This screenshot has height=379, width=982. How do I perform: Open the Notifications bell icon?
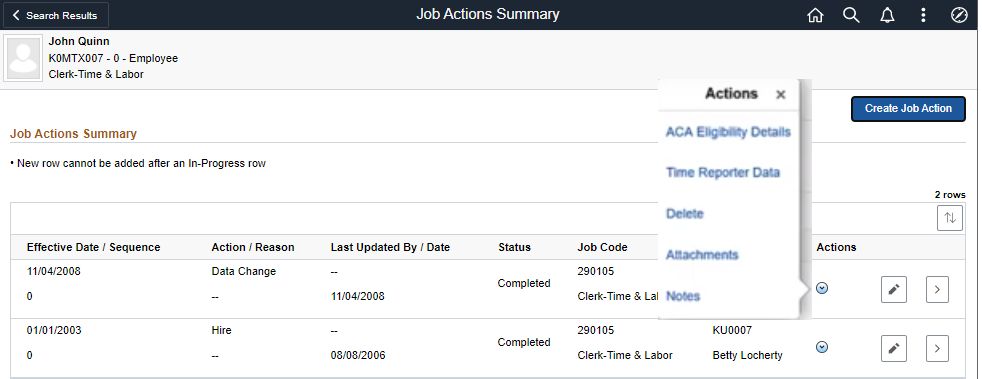887,15
